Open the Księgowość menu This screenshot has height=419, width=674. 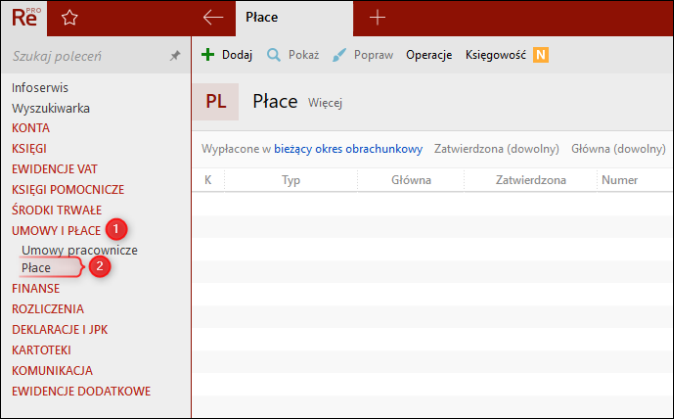(495, 55)
